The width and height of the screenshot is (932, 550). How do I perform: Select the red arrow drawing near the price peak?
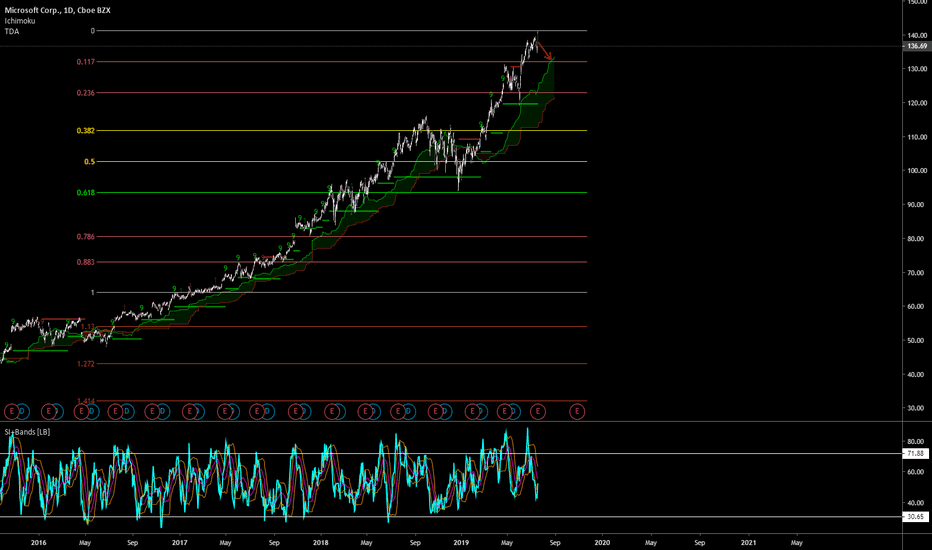pyautogui.click(x=546, y=51)
